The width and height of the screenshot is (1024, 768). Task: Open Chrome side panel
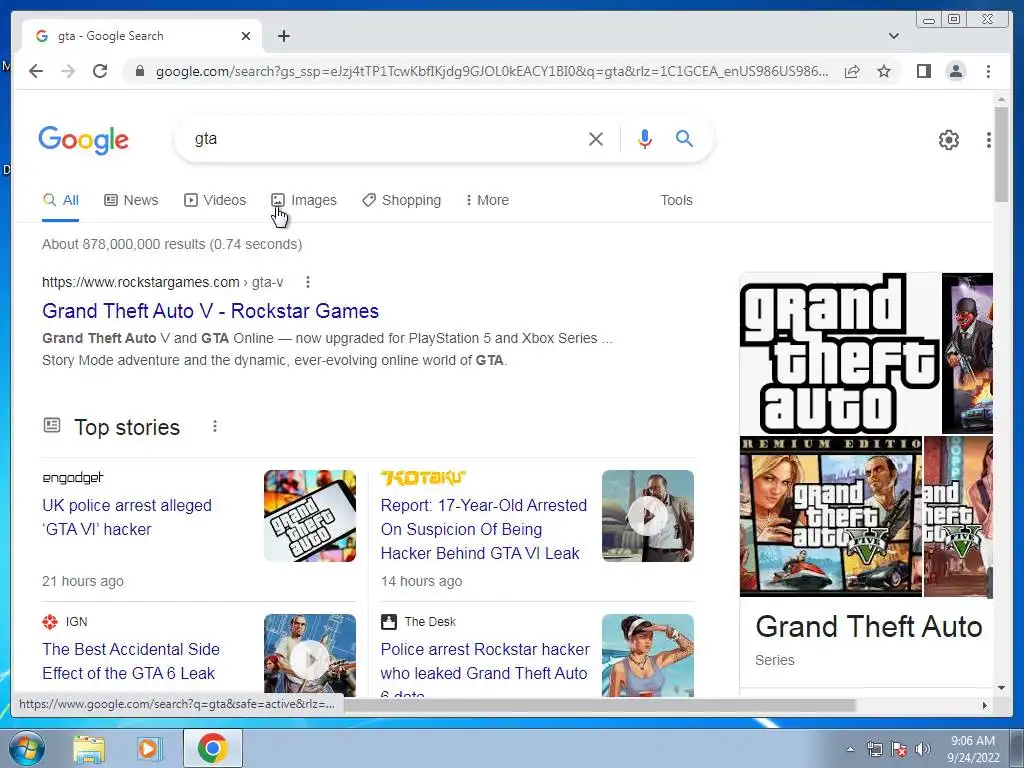point(923,71)
